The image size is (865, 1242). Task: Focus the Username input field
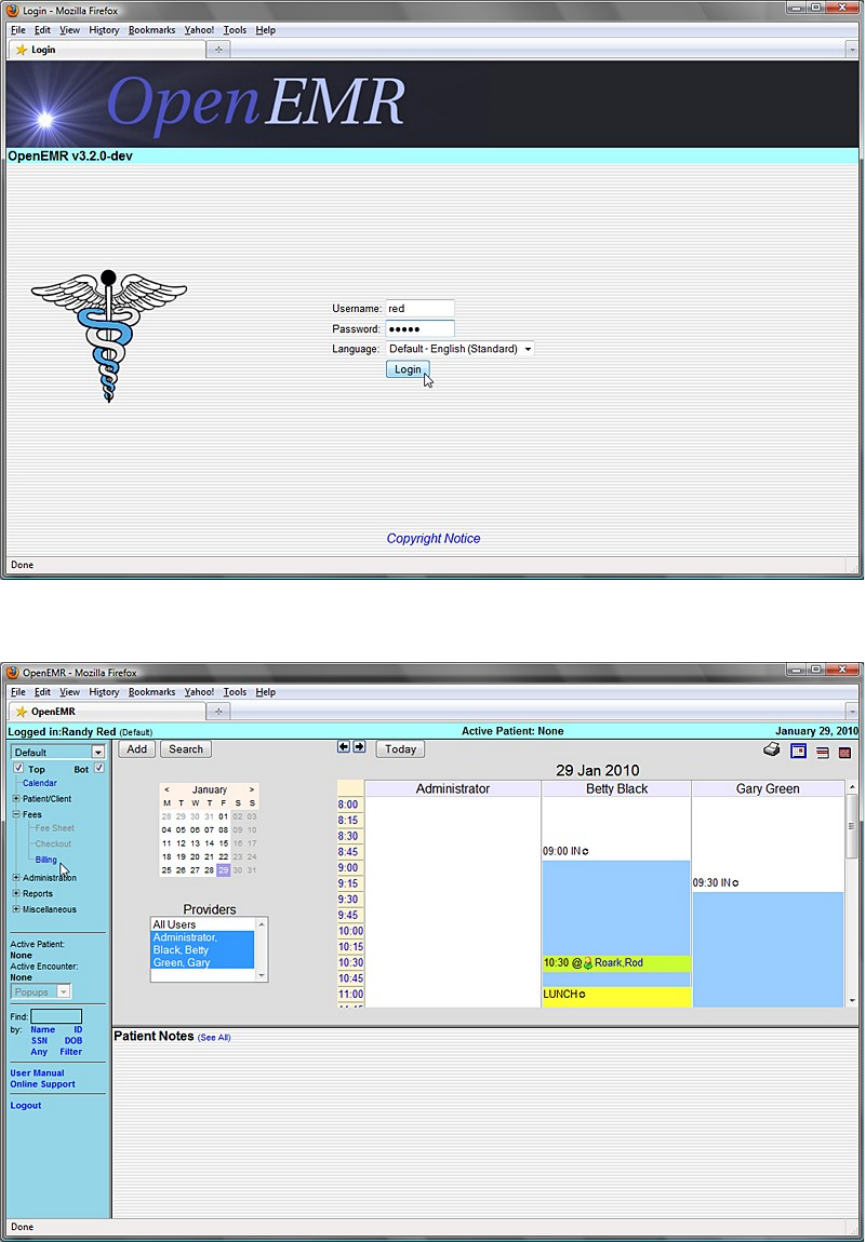point(420,309)
